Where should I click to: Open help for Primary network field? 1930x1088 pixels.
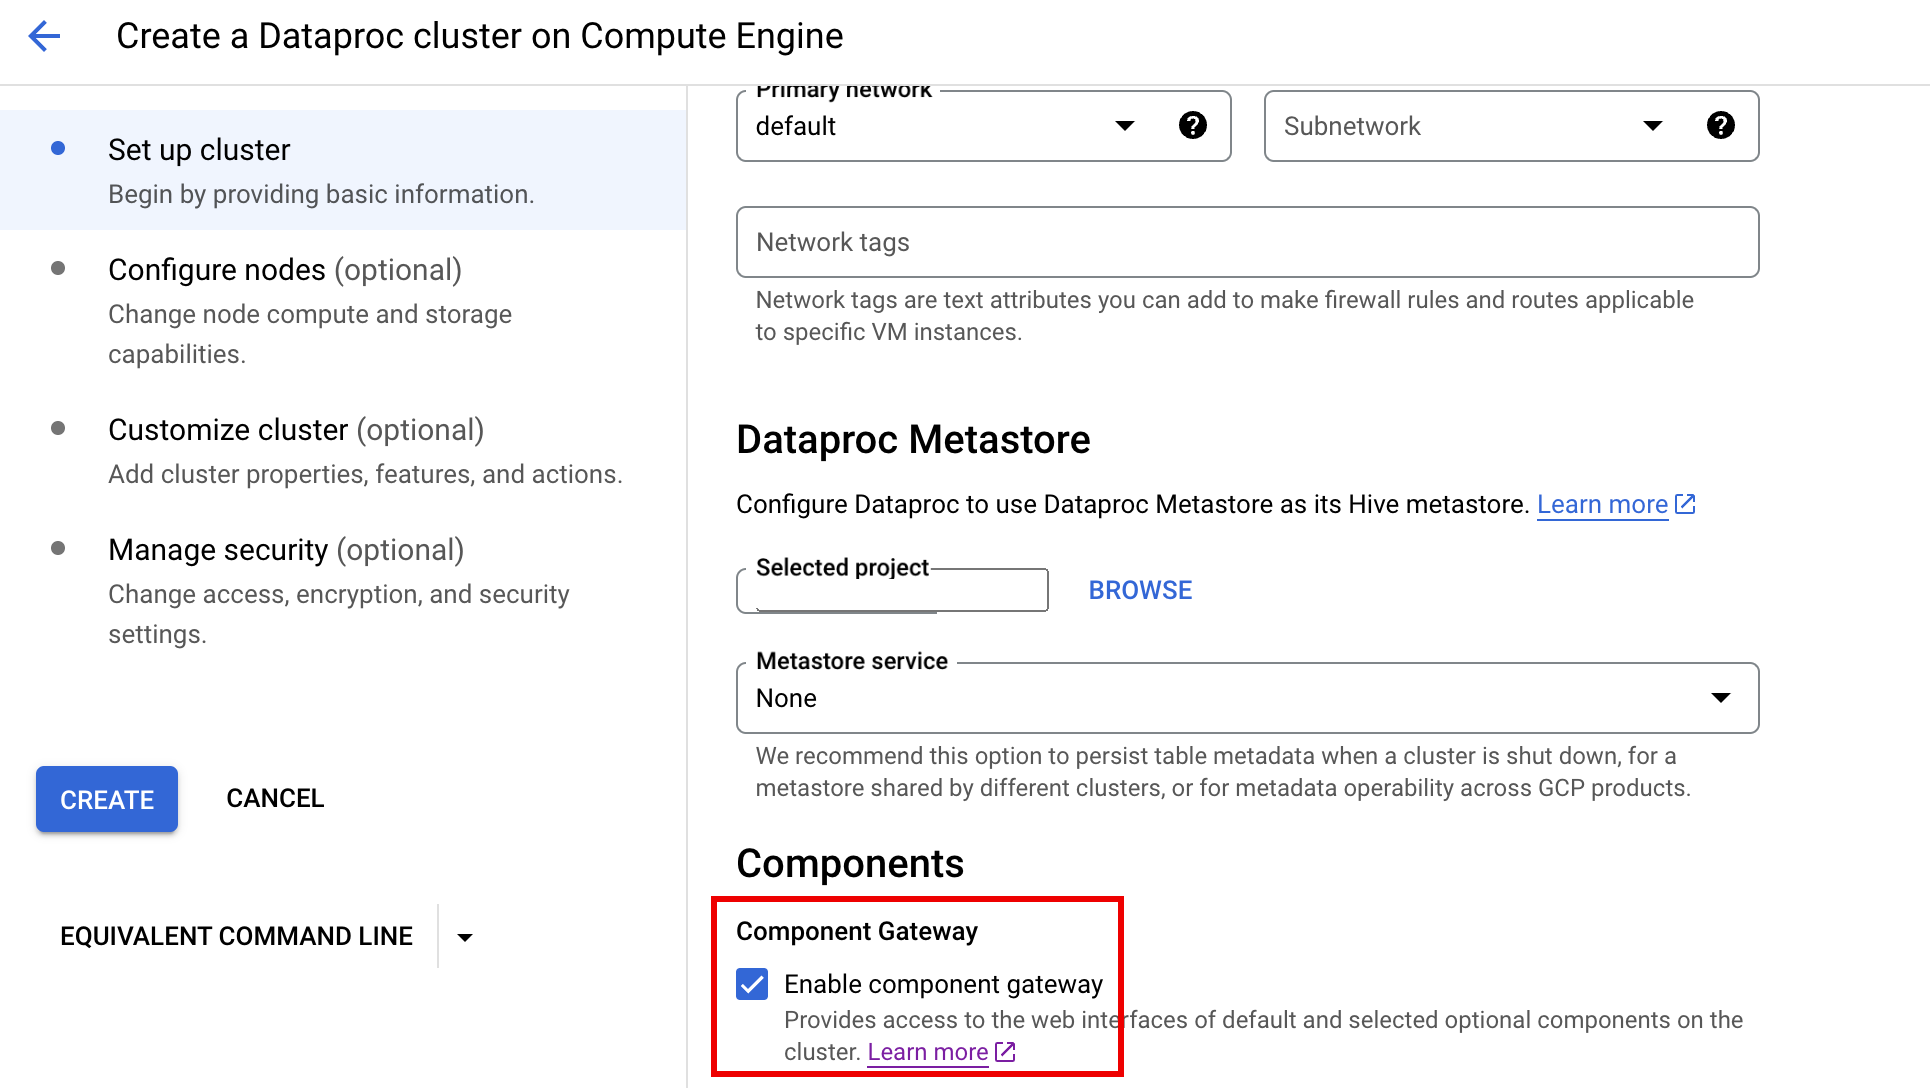tap(1192, 125)
